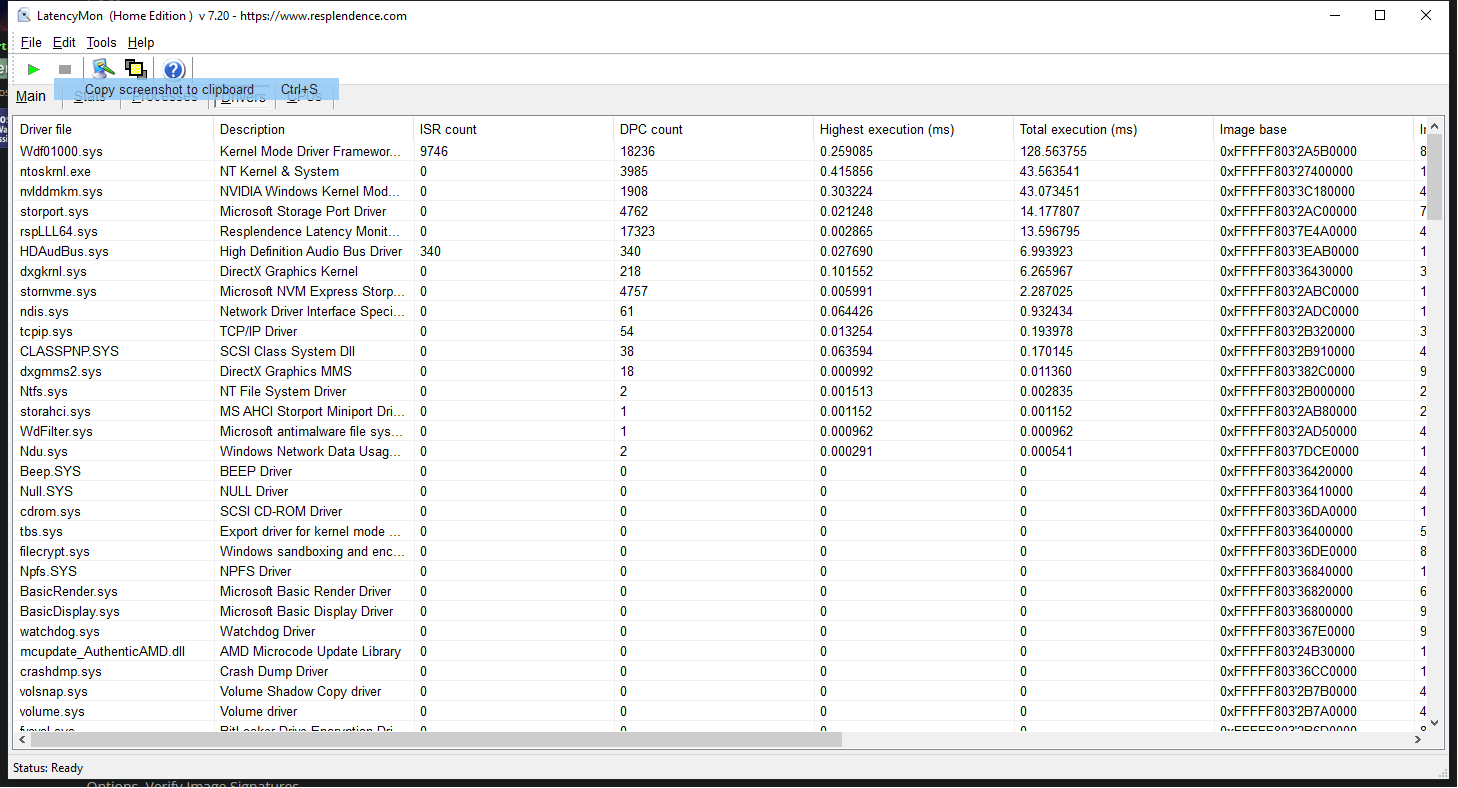Viewport: 1458px width, 788px height.
Task: Select the Ntfs.sys driver row
Action: [x=720, y=391]
